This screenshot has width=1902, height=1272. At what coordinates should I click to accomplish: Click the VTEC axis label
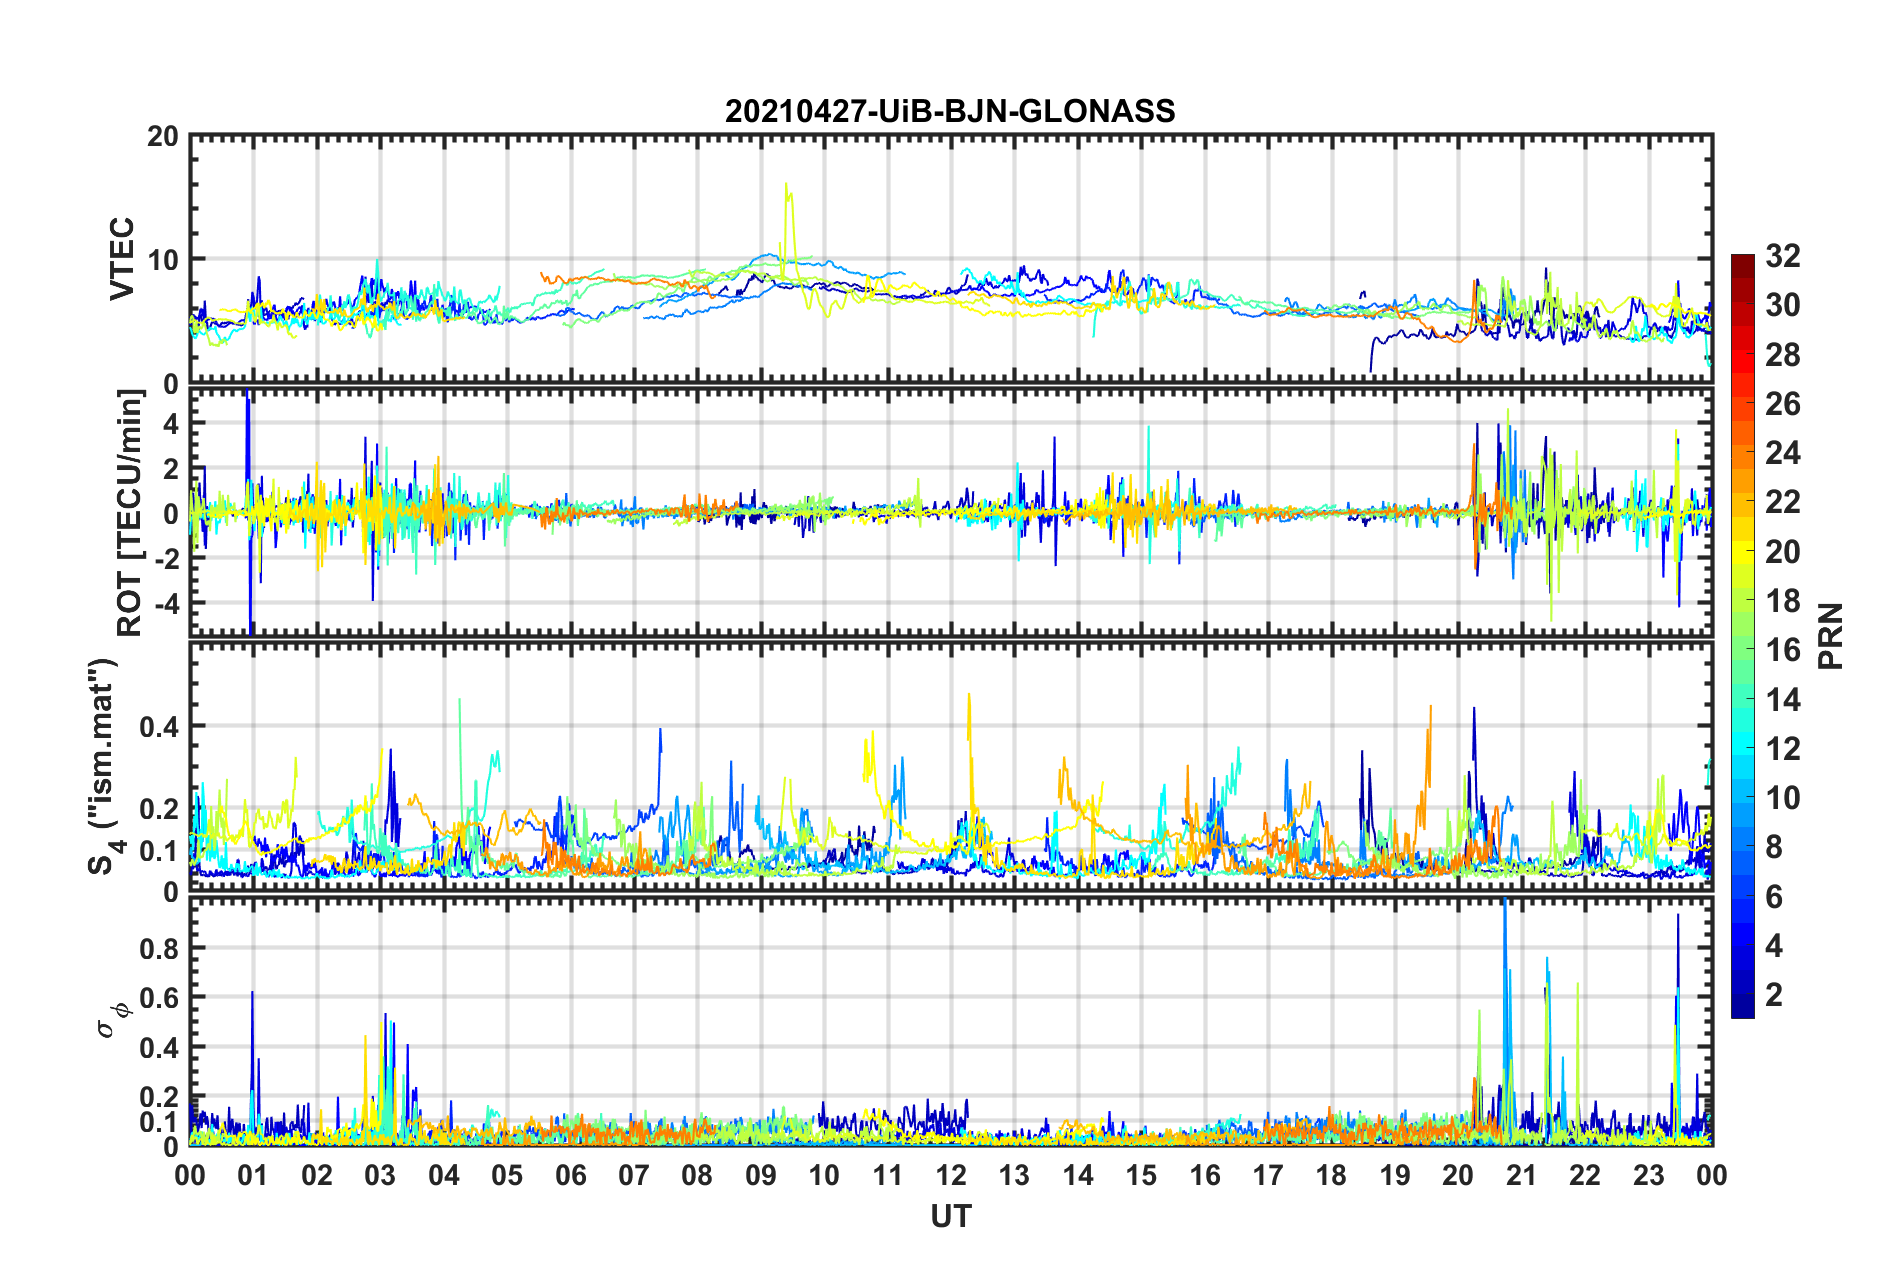pyautogui.click(x=122, y=259)
